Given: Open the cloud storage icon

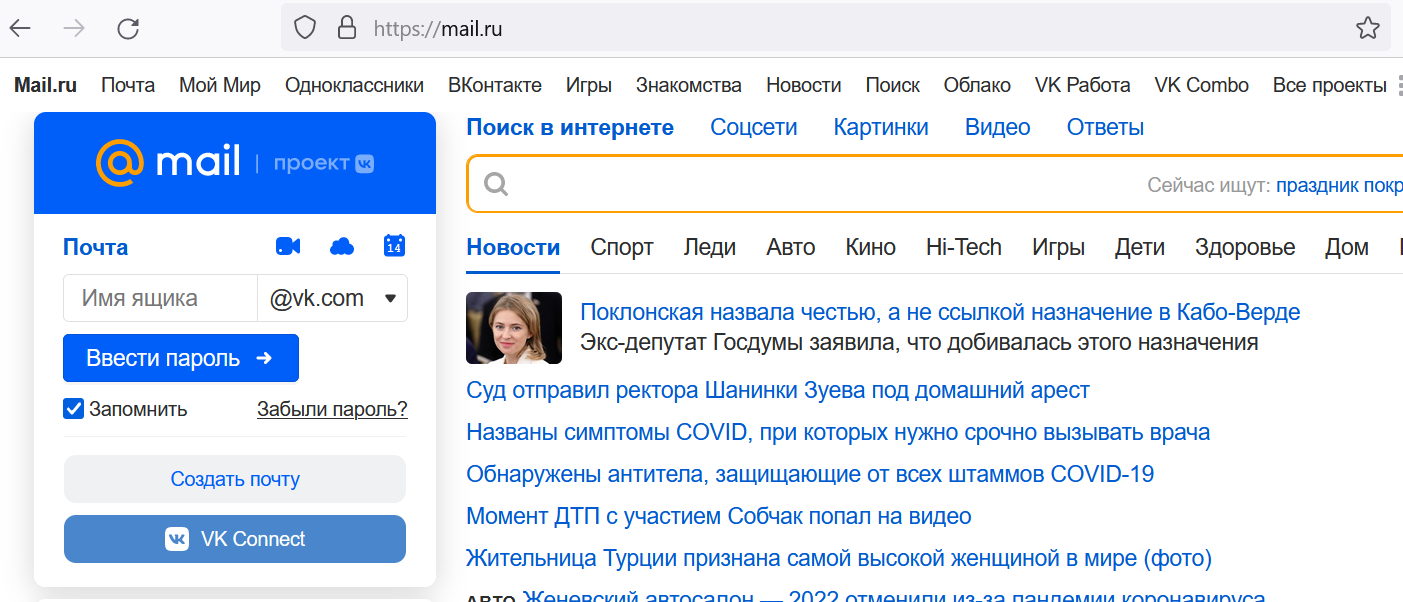Looking at the screenshot, I should 342,246.
